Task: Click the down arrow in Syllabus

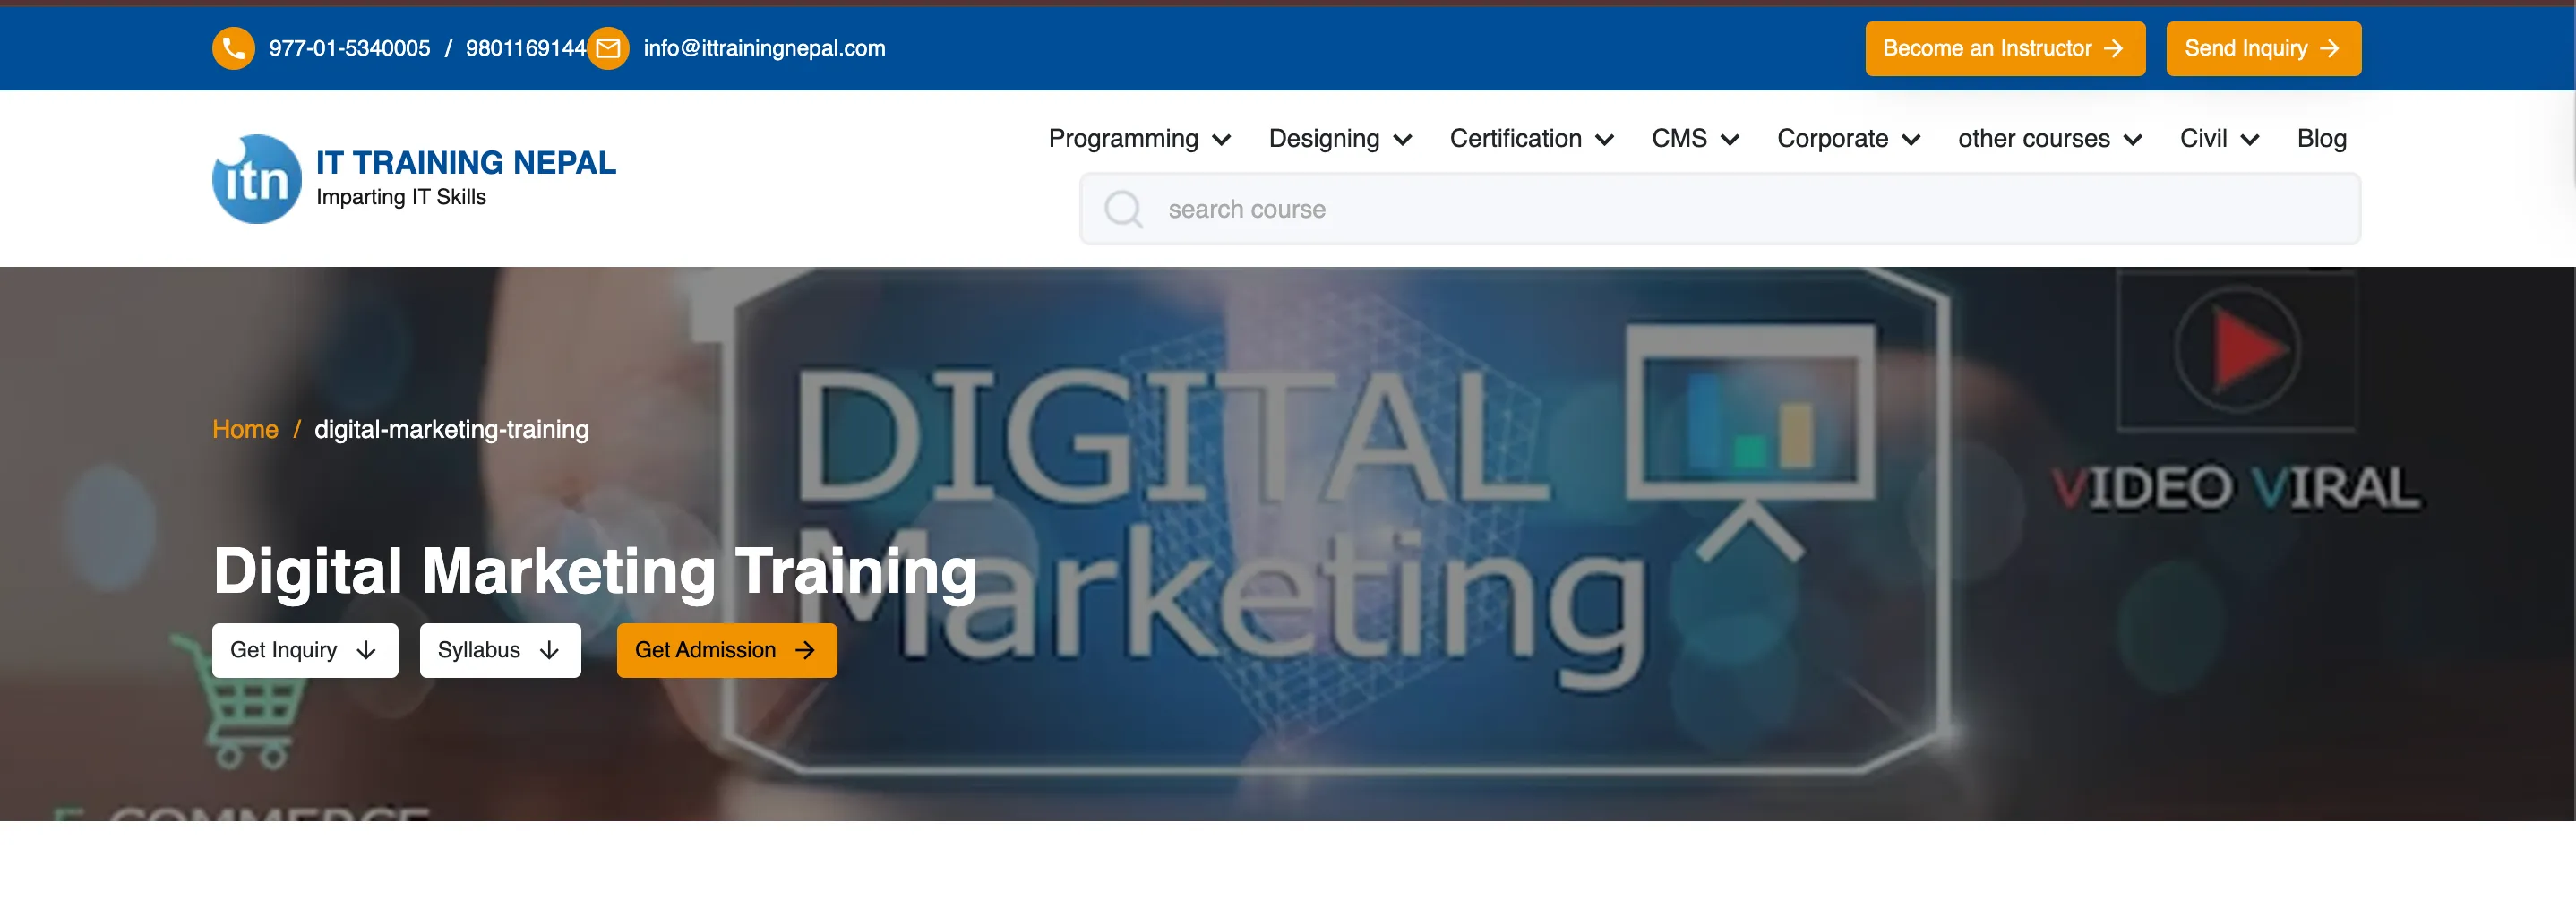Action: click(x=549, y=650)
